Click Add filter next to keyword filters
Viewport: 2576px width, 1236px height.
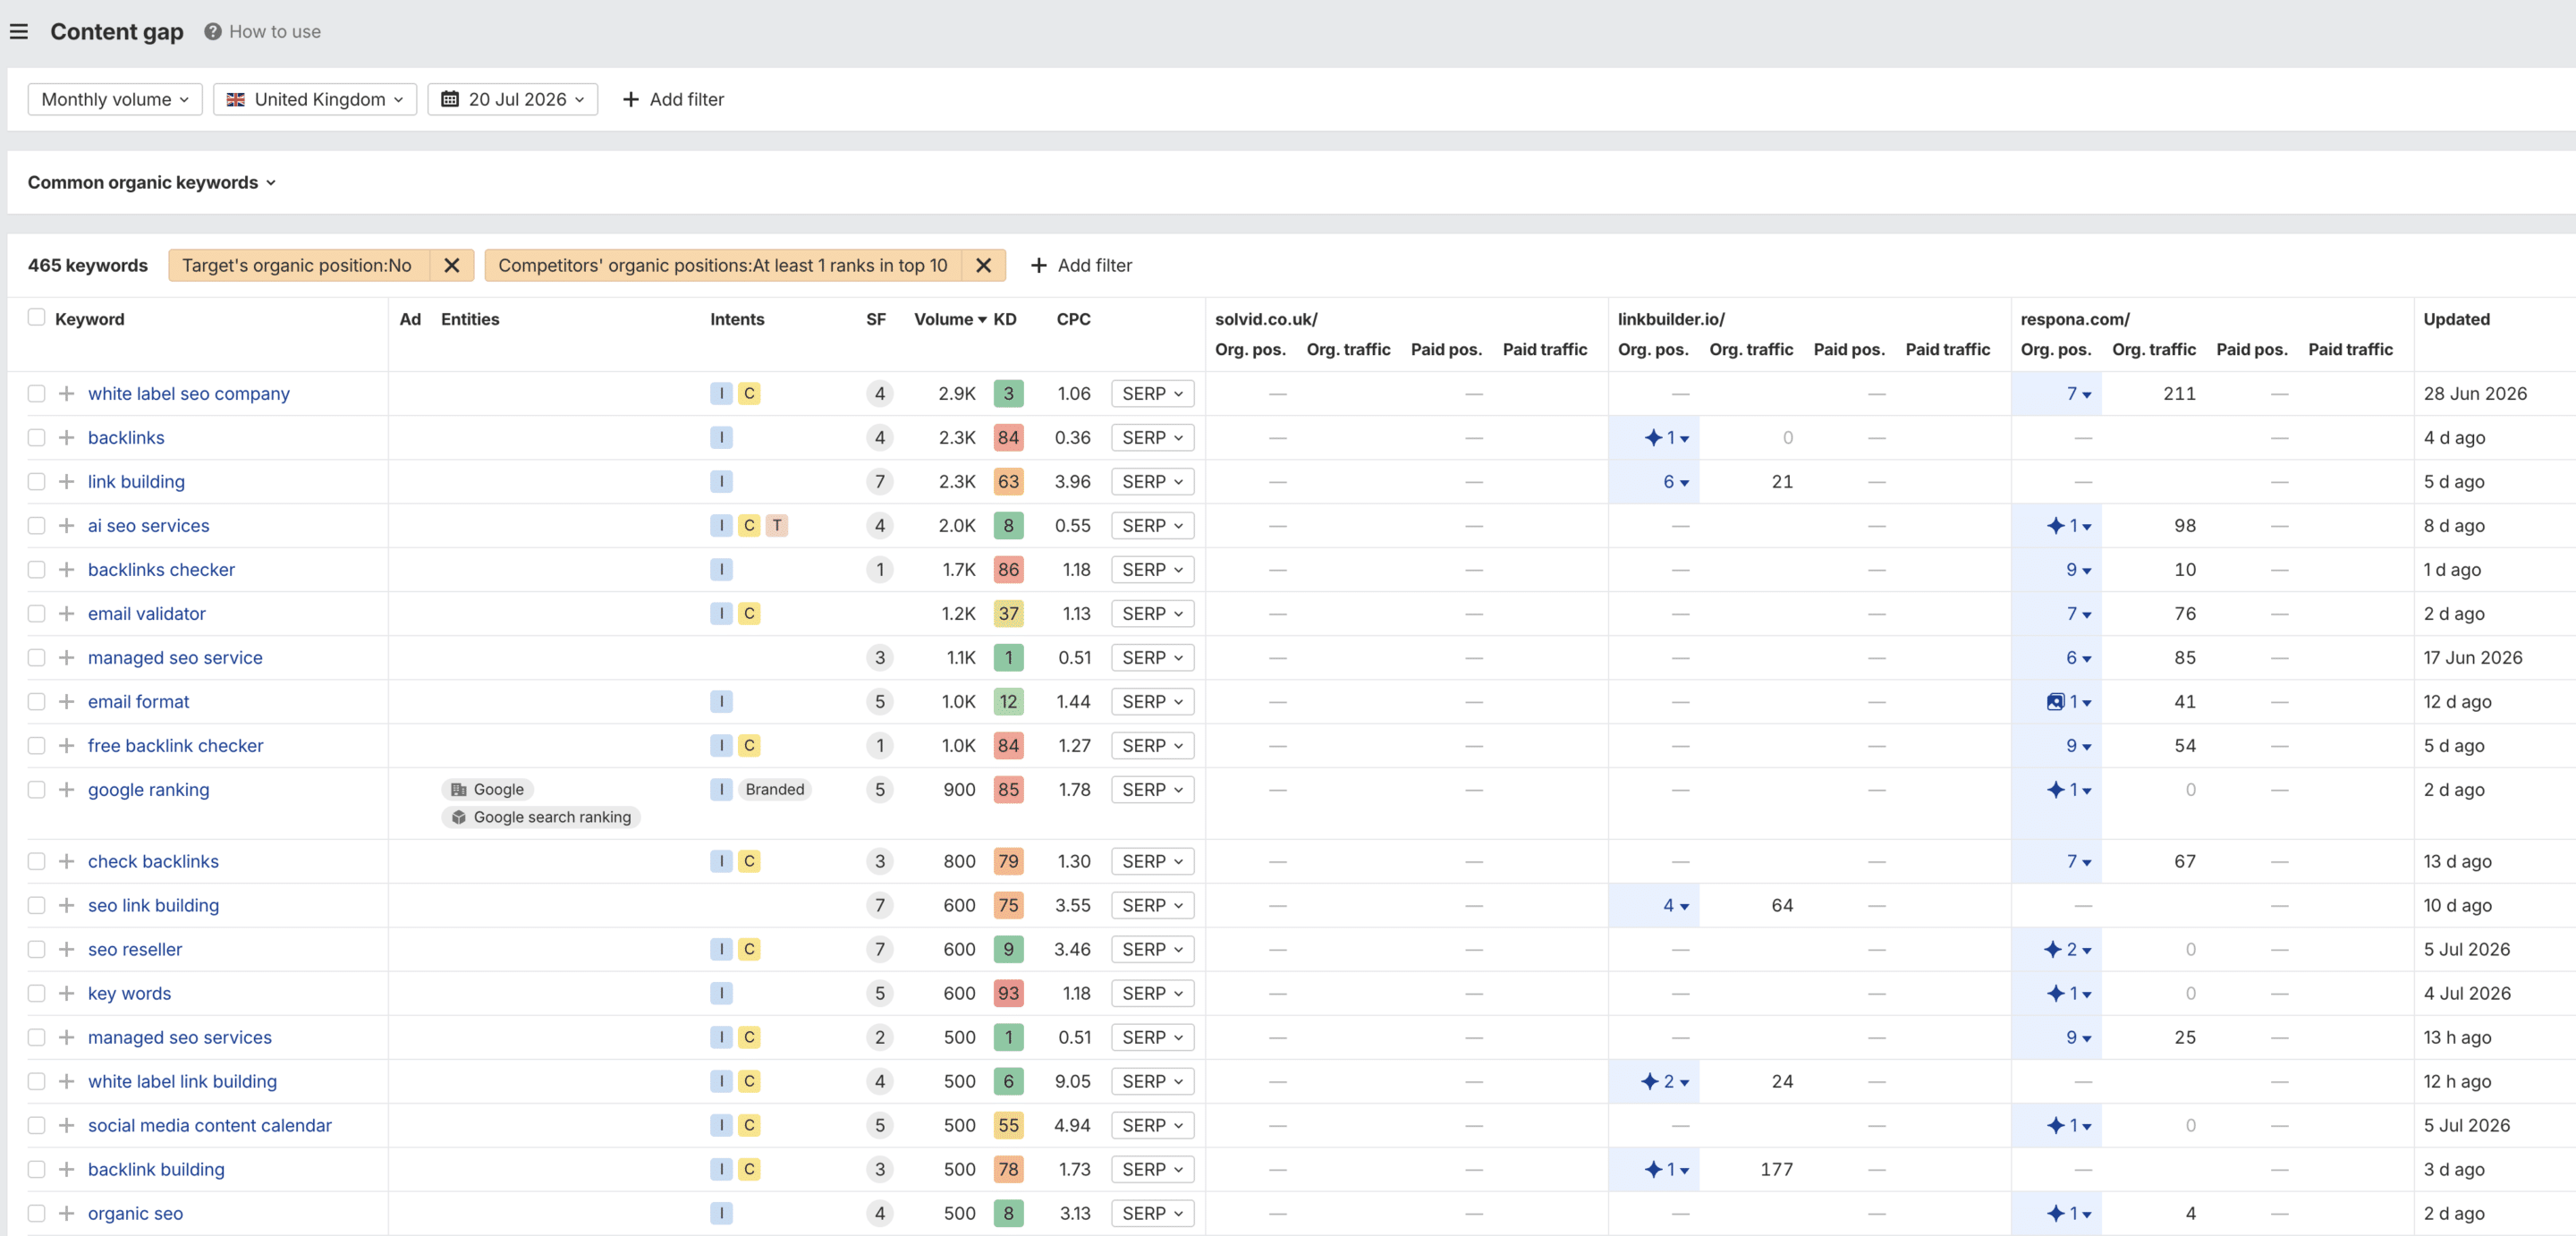tap(1081, 265)
